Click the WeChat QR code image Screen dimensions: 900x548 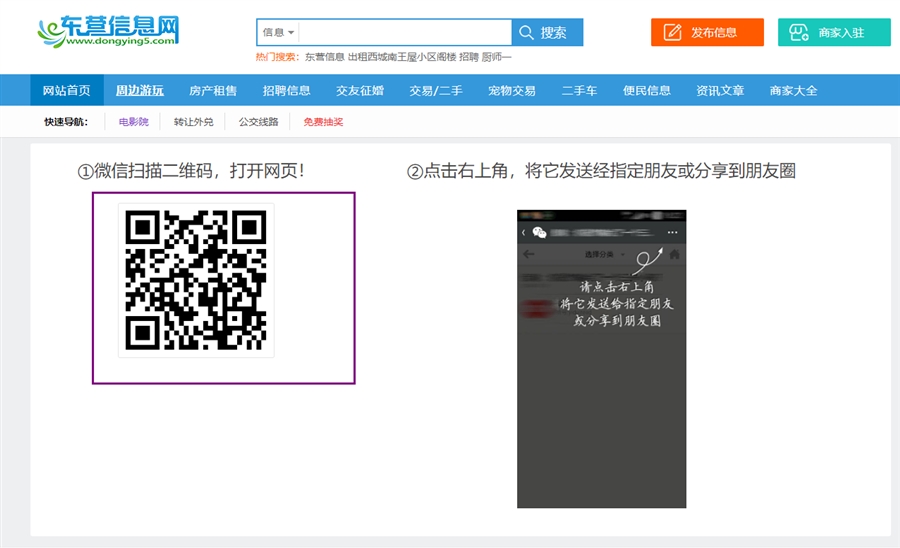(x=196, y=280)
